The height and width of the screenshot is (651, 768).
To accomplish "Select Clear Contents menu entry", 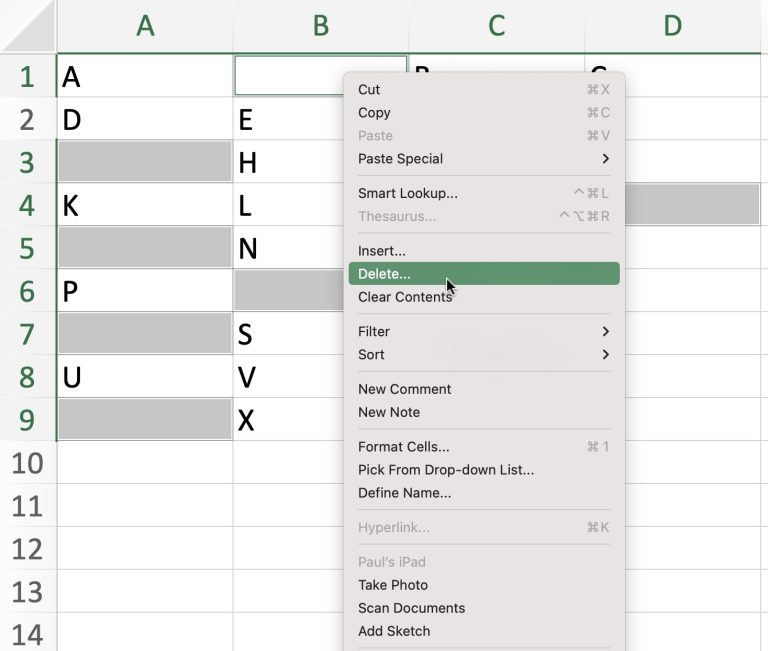I will click(x=405, y=297).
